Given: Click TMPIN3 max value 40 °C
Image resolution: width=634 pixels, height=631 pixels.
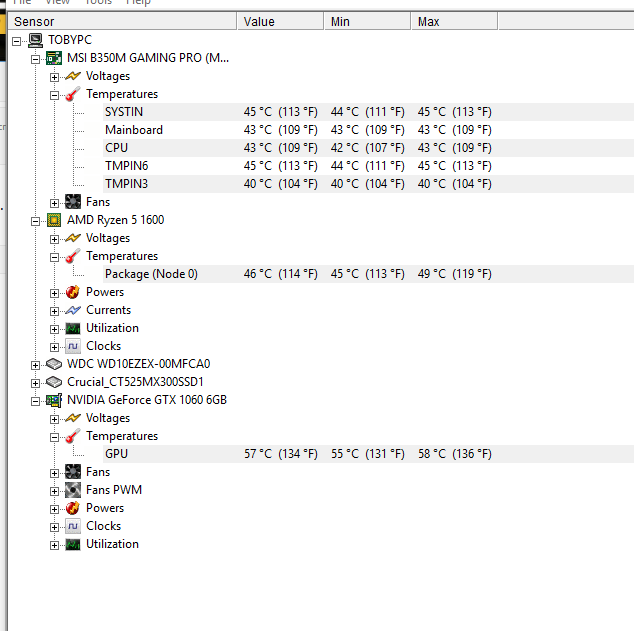Looking at the screenshot, I should (x=454, y=184).
